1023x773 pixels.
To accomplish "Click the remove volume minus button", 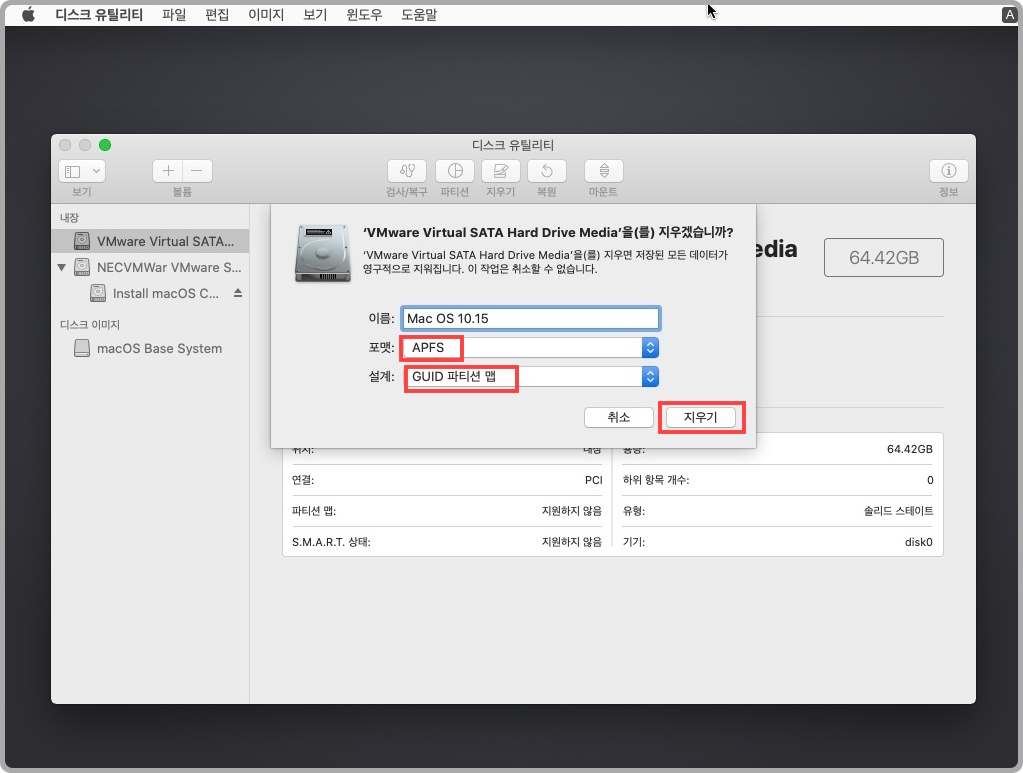I will [197, 171].
